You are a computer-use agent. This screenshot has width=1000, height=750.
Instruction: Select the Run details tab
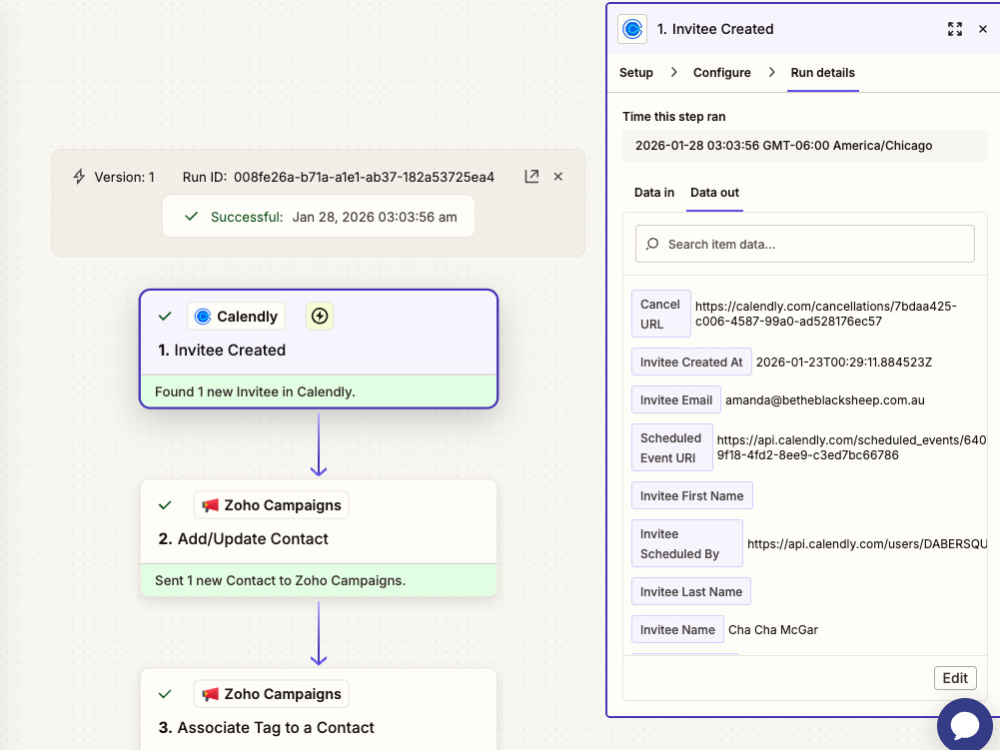coord(823,73)
